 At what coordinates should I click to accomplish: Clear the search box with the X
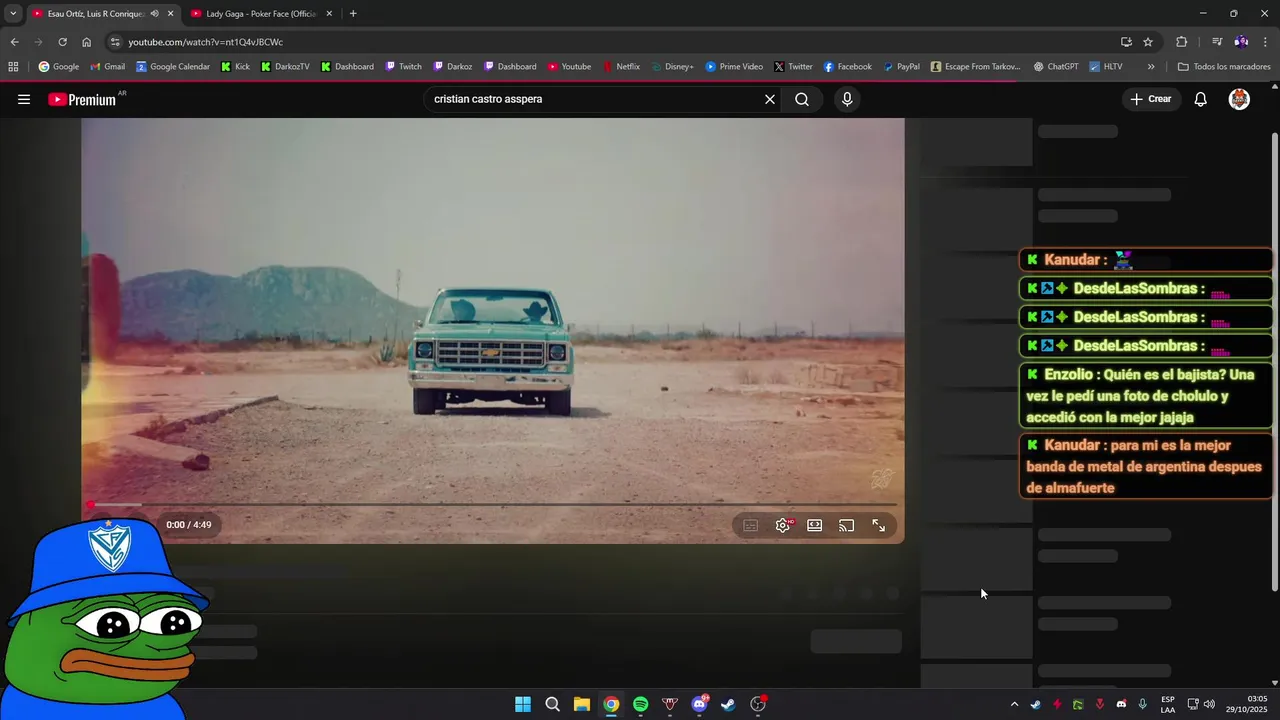coord(770,99)
